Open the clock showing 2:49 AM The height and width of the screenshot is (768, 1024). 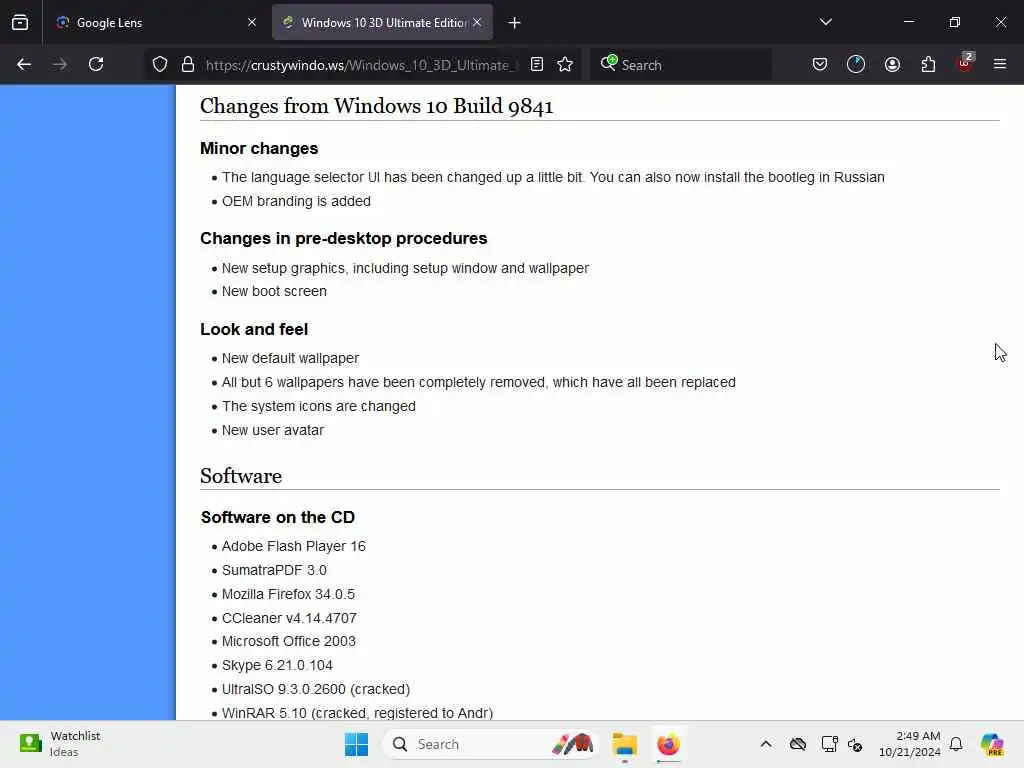[x=910, y=744]
